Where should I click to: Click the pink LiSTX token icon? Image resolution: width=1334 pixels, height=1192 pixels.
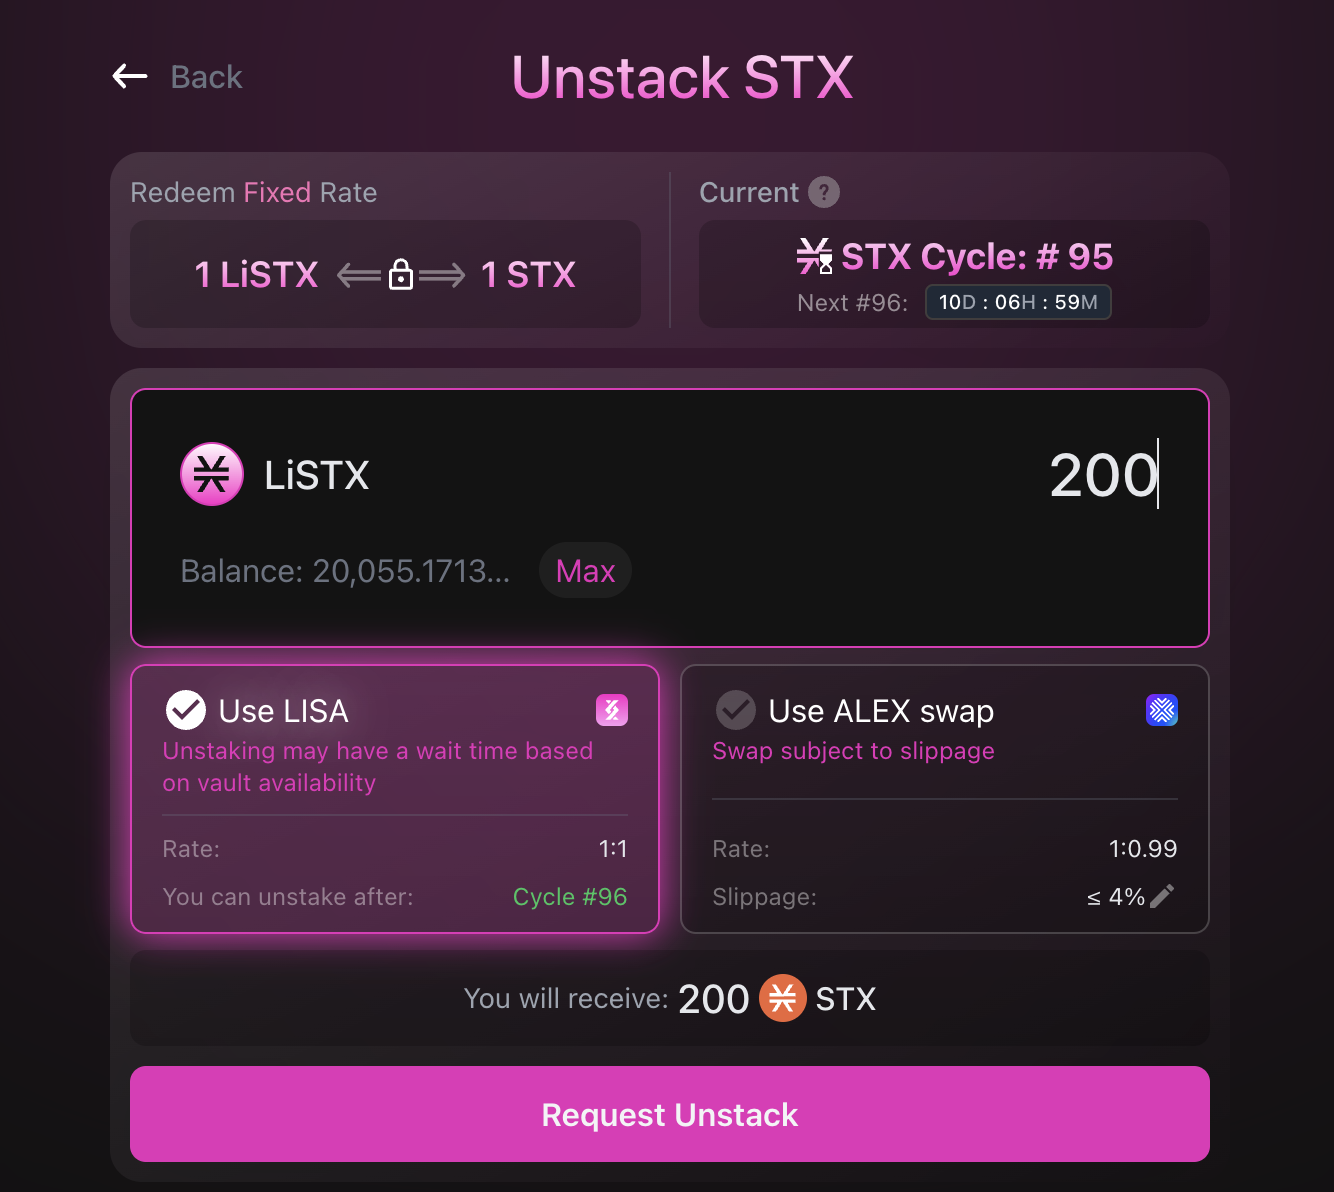coord(212,474)
